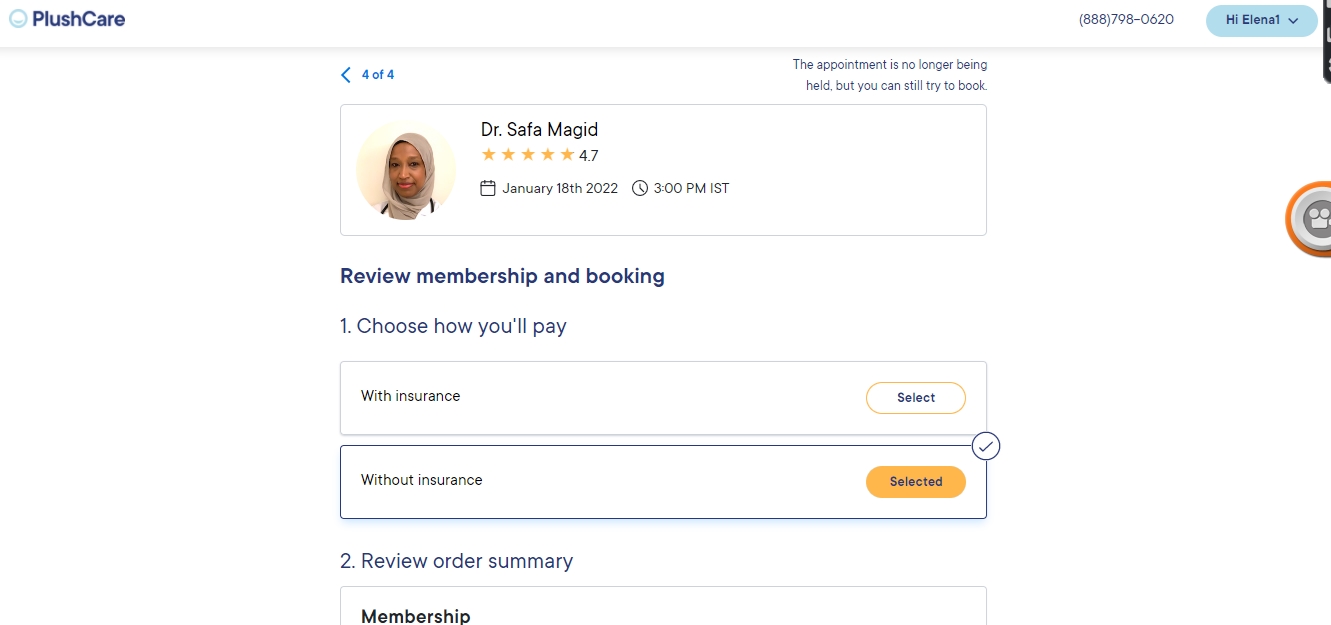The width and height of the screenshot is (1331, 625).
Task: Call the (888)798-0620 phone number
Action: click(x=1126, y=20)
